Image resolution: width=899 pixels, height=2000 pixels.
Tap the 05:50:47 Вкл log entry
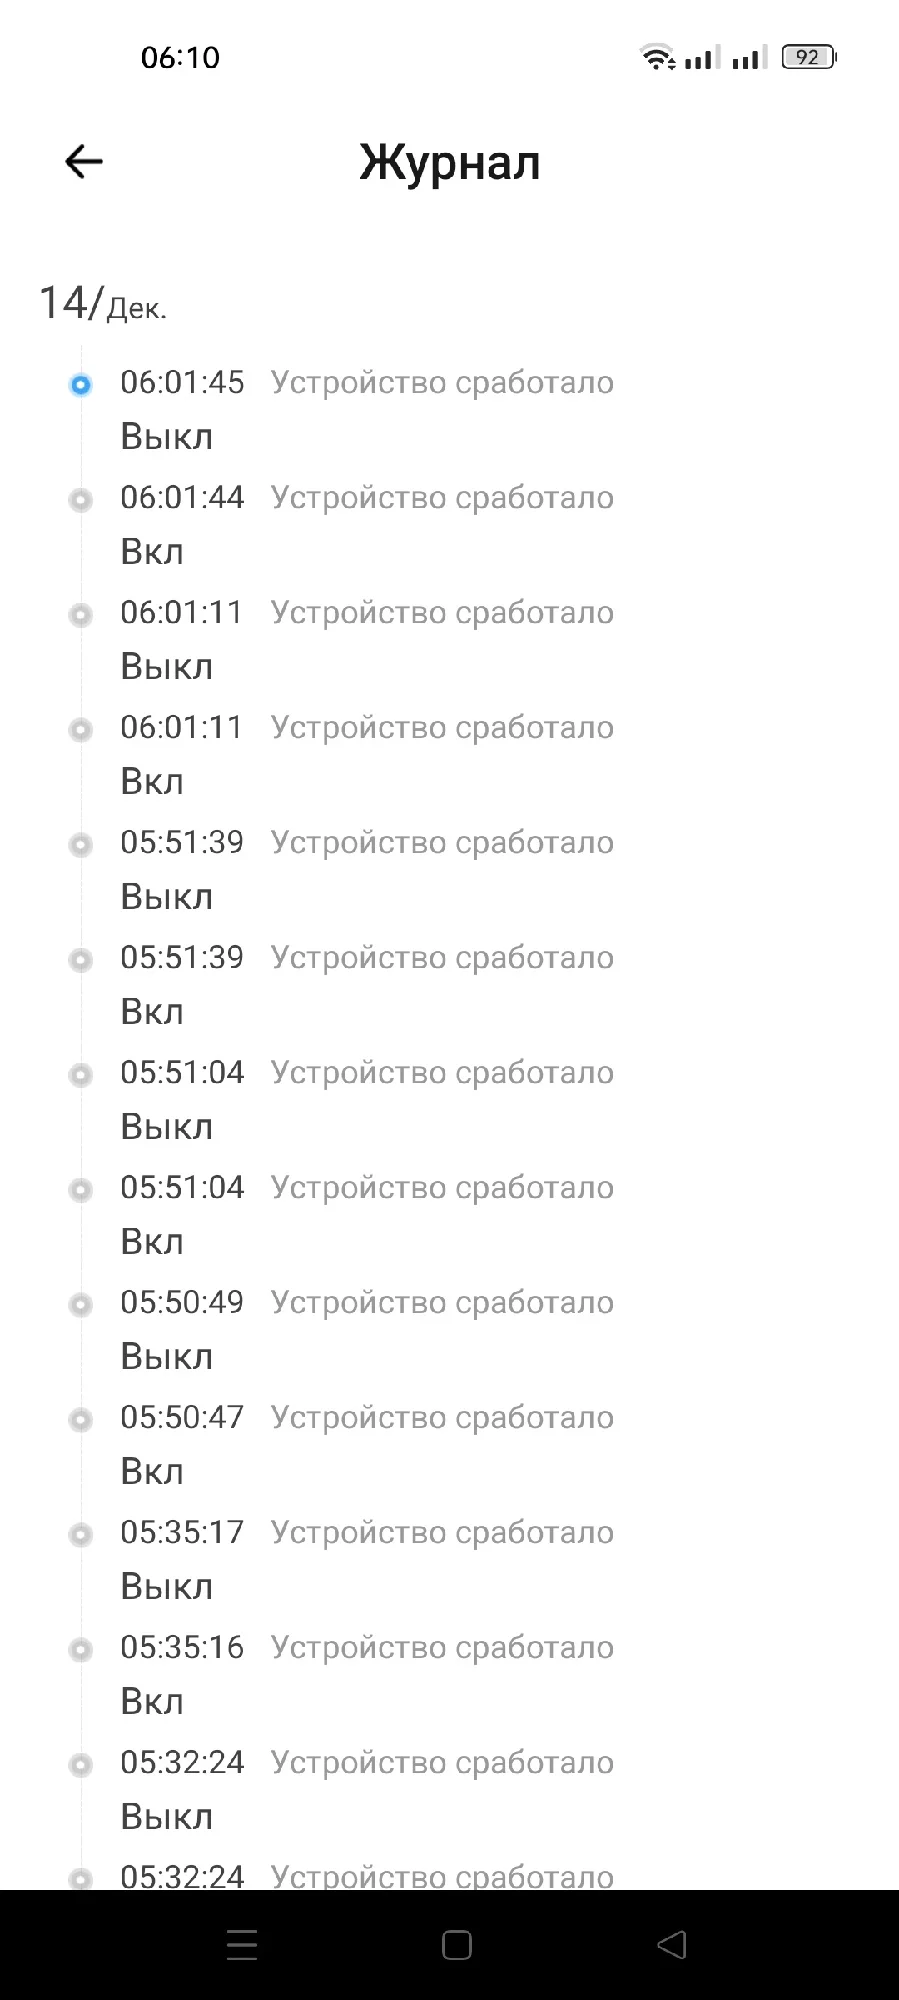pyautogui.click(x=367, y=1445)
